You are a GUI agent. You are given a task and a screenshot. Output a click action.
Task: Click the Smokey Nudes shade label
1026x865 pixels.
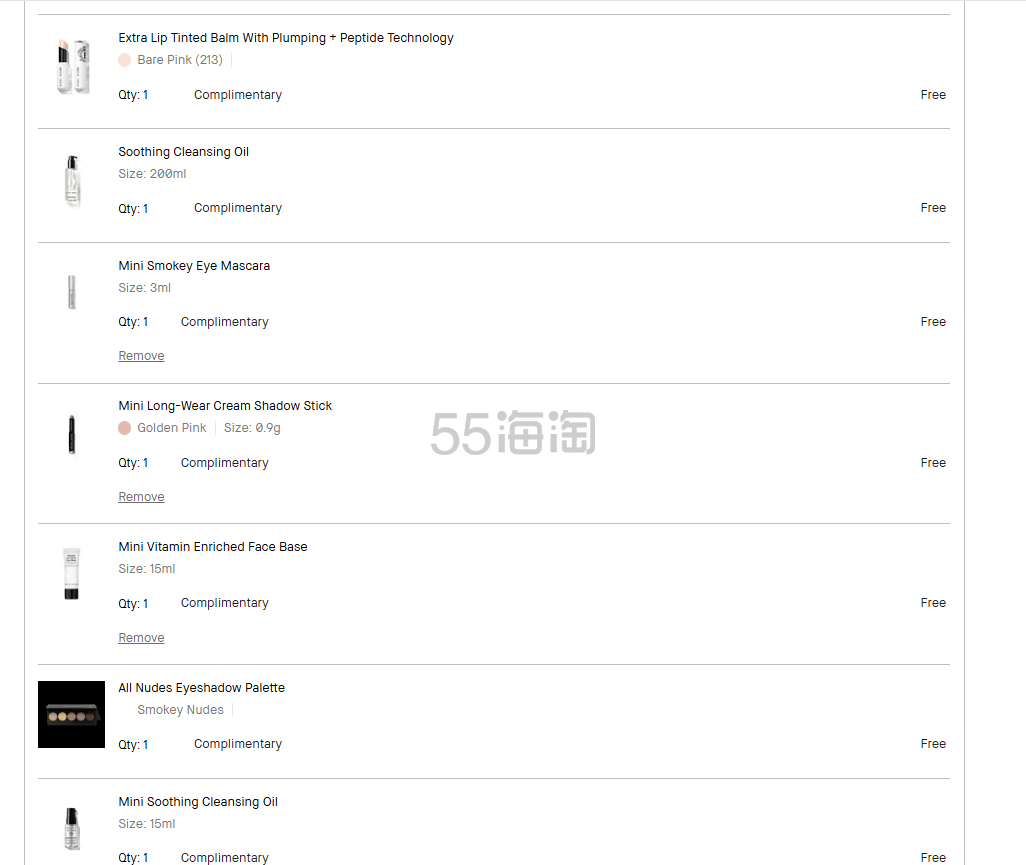181,710
